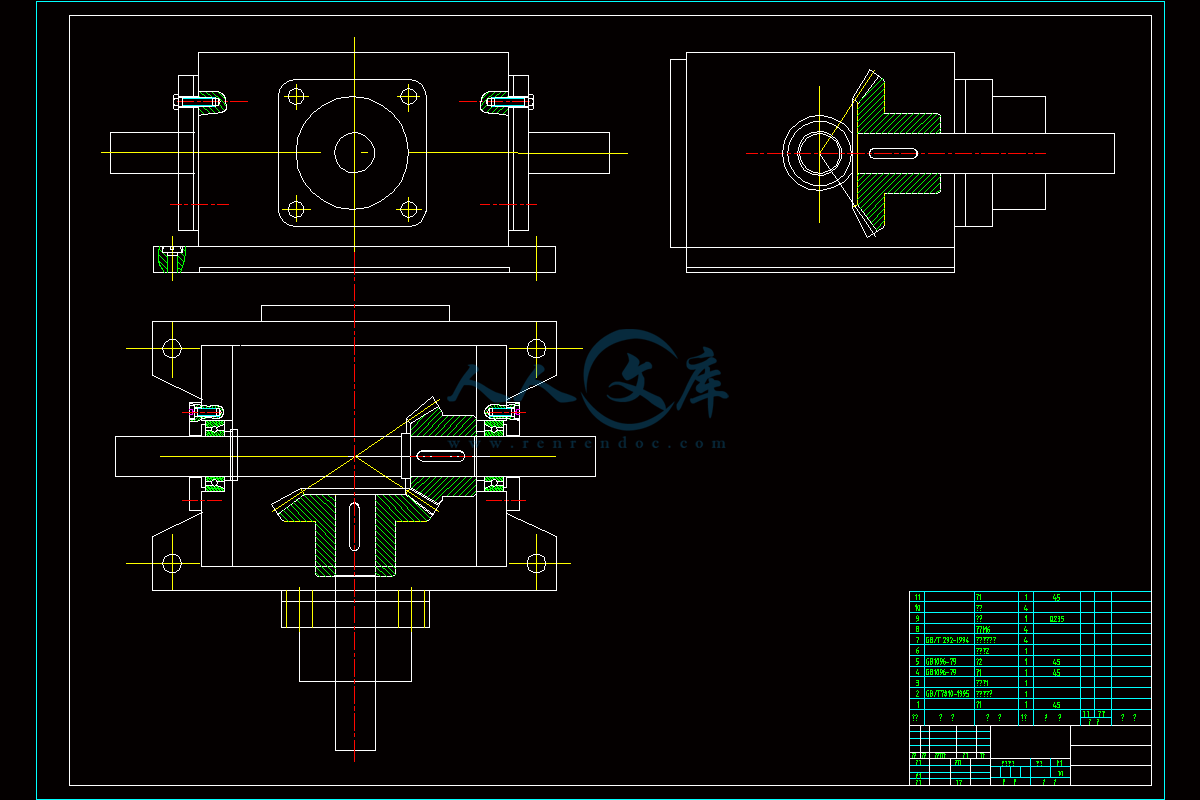Select the bottom-right bolt hole on the square flange
The width and height of the screenshot is (1200, 800).
tap(408, 209)
